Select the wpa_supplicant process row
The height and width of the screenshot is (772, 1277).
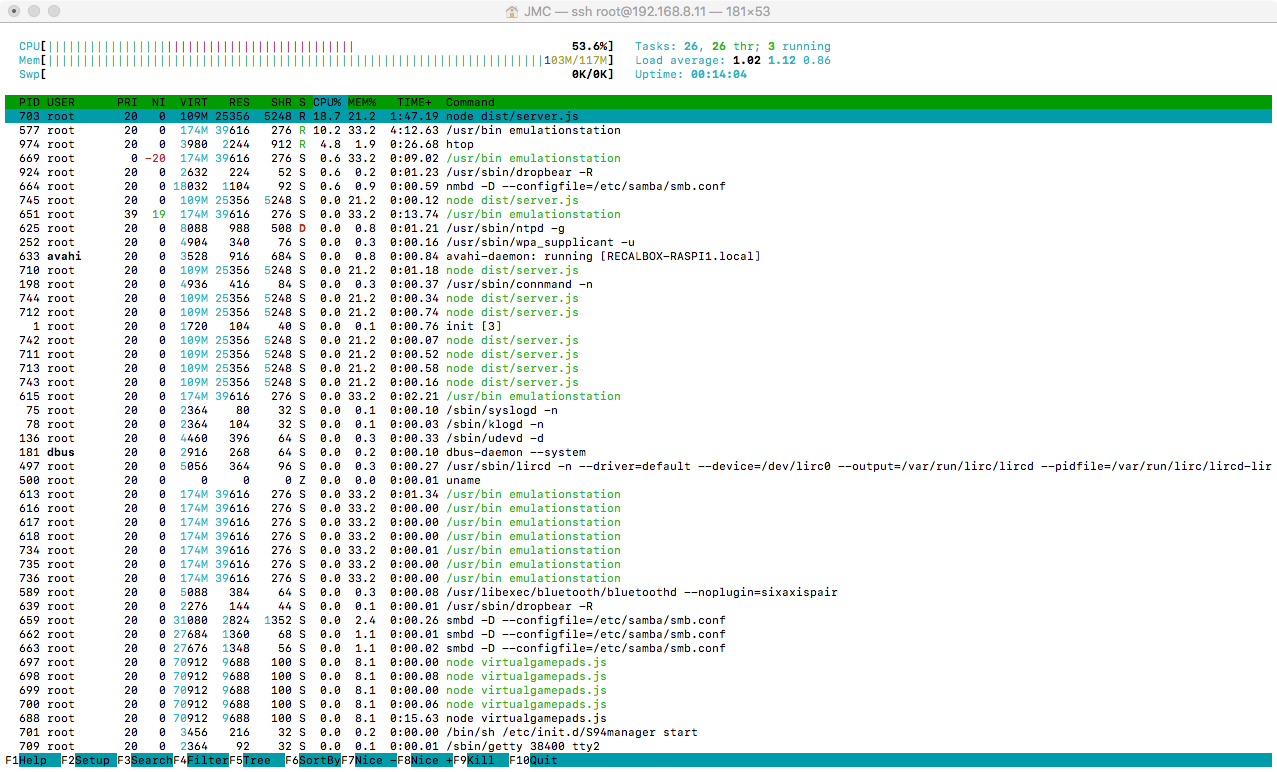[x=638, y=242]
